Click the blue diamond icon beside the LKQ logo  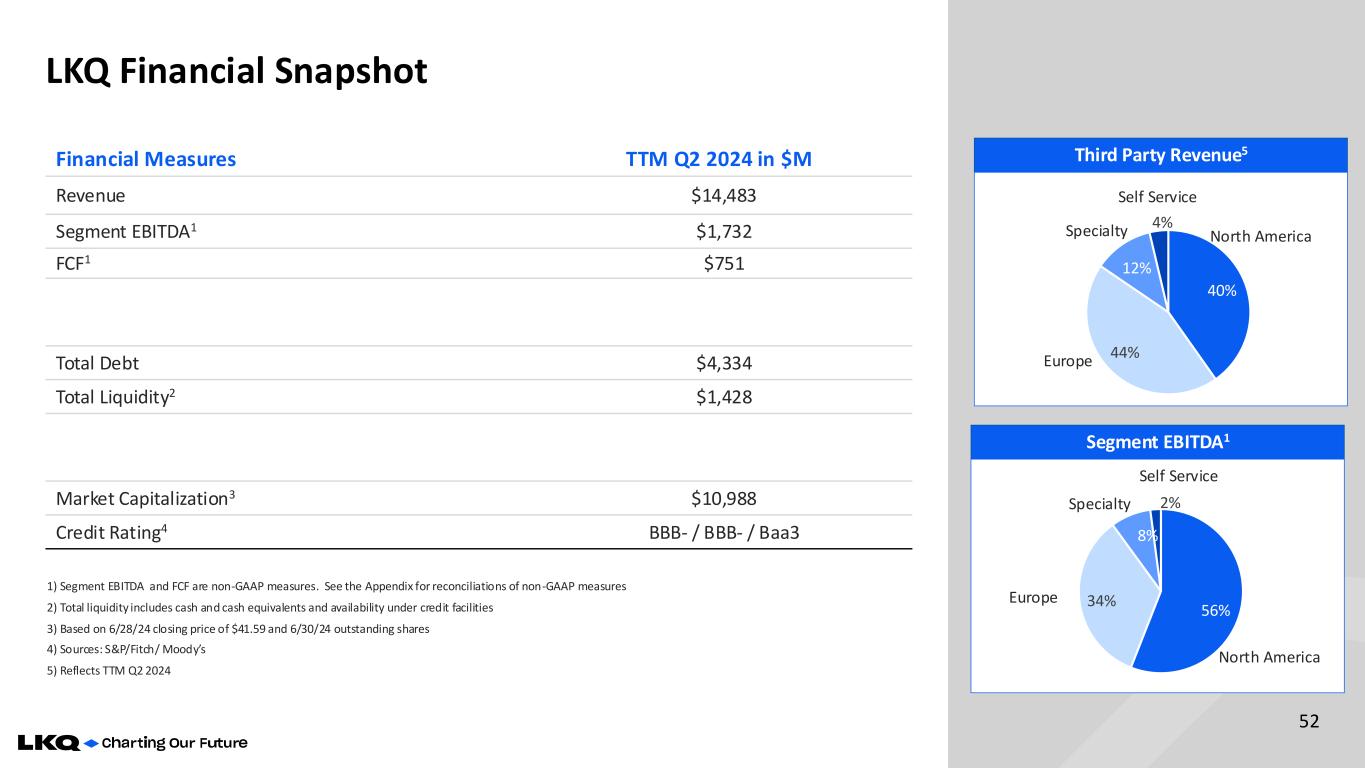91,743
